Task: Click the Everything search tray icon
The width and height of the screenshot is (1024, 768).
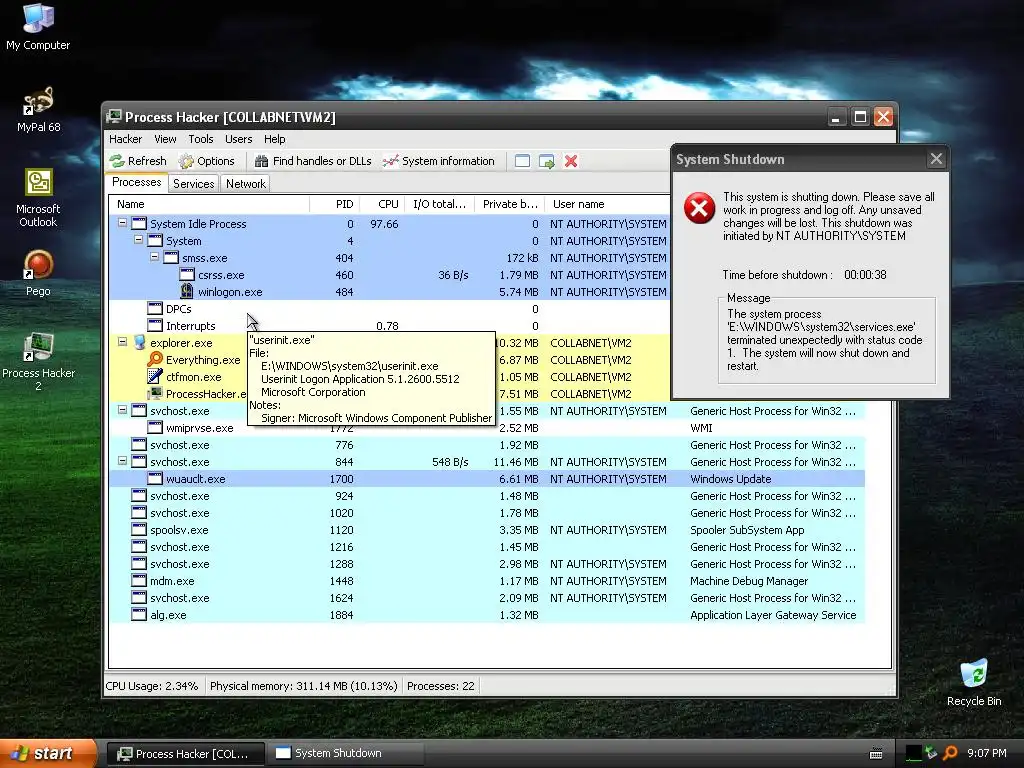Action: (x=950, y=753)
